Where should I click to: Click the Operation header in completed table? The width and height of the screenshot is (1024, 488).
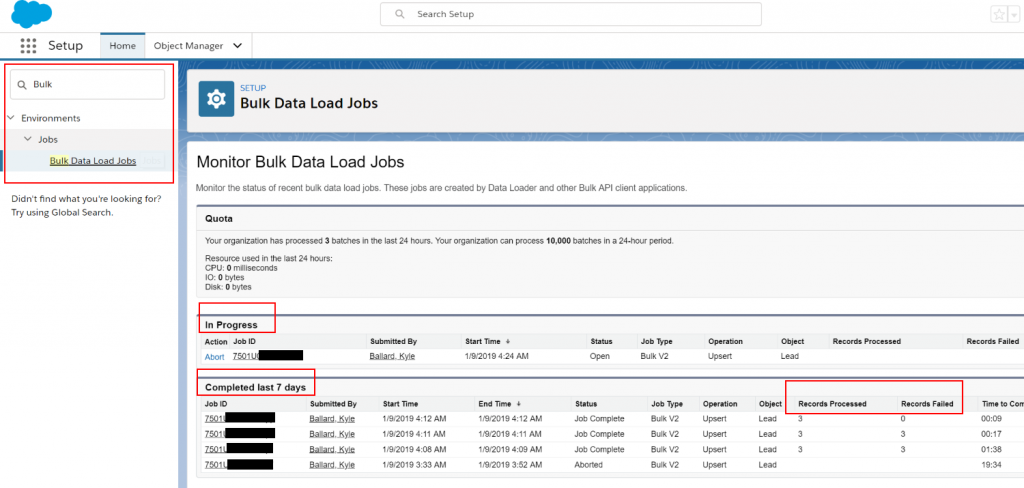click(720, 404)
